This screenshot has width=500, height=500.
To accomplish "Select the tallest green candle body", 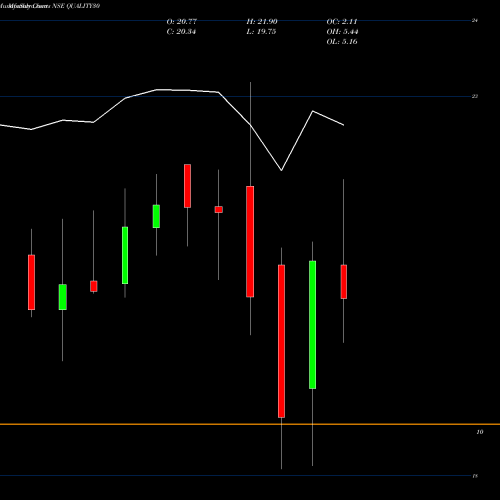I will click(313, 325).
